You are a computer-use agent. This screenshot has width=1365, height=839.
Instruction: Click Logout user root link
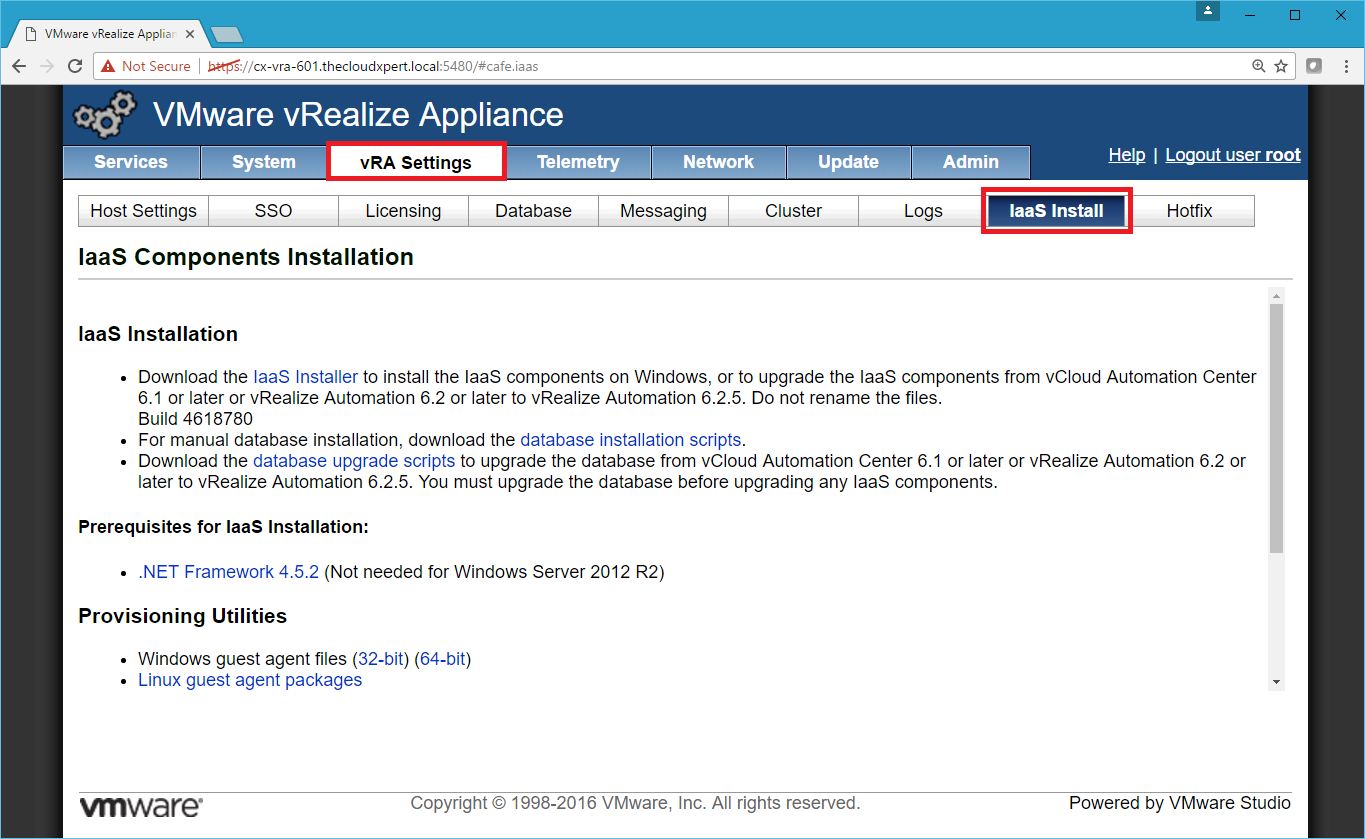1232,155
